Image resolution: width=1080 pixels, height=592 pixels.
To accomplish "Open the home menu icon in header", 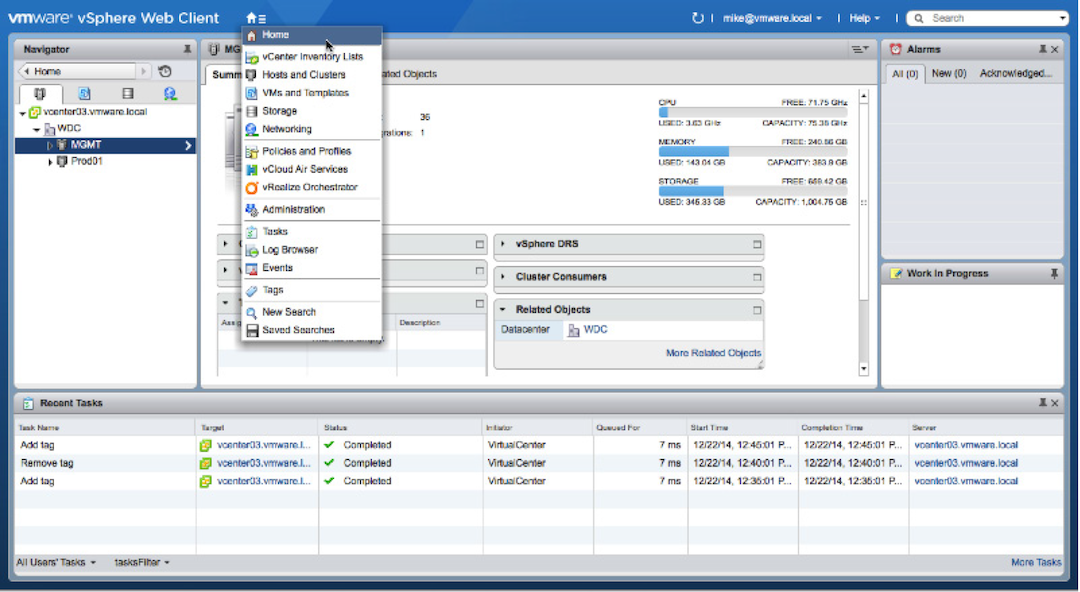I will tap(256, 19).
